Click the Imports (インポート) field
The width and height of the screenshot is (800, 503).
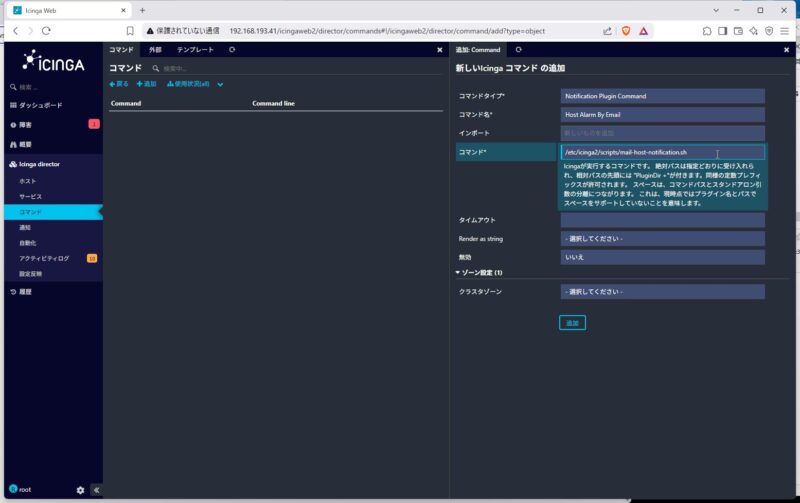pyautogui.click(x=662, y=133)
